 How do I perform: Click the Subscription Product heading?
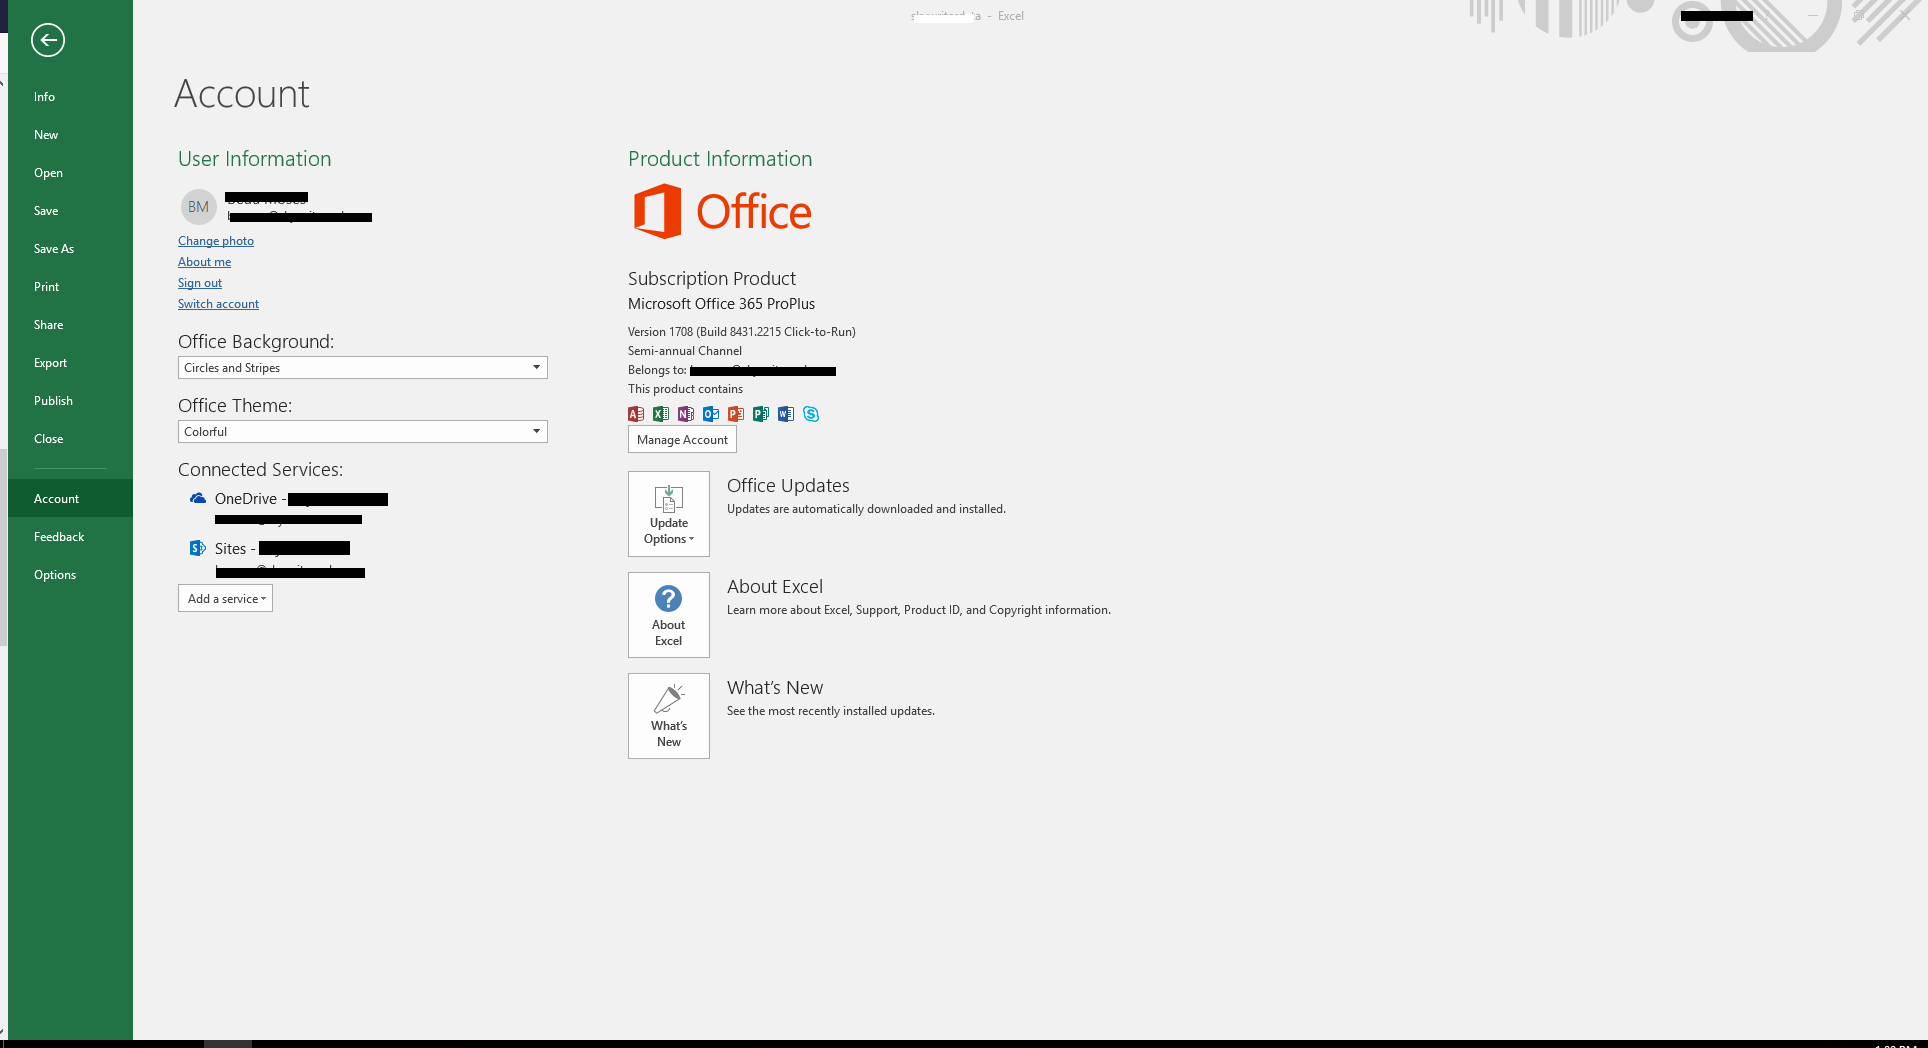(712, 279)
